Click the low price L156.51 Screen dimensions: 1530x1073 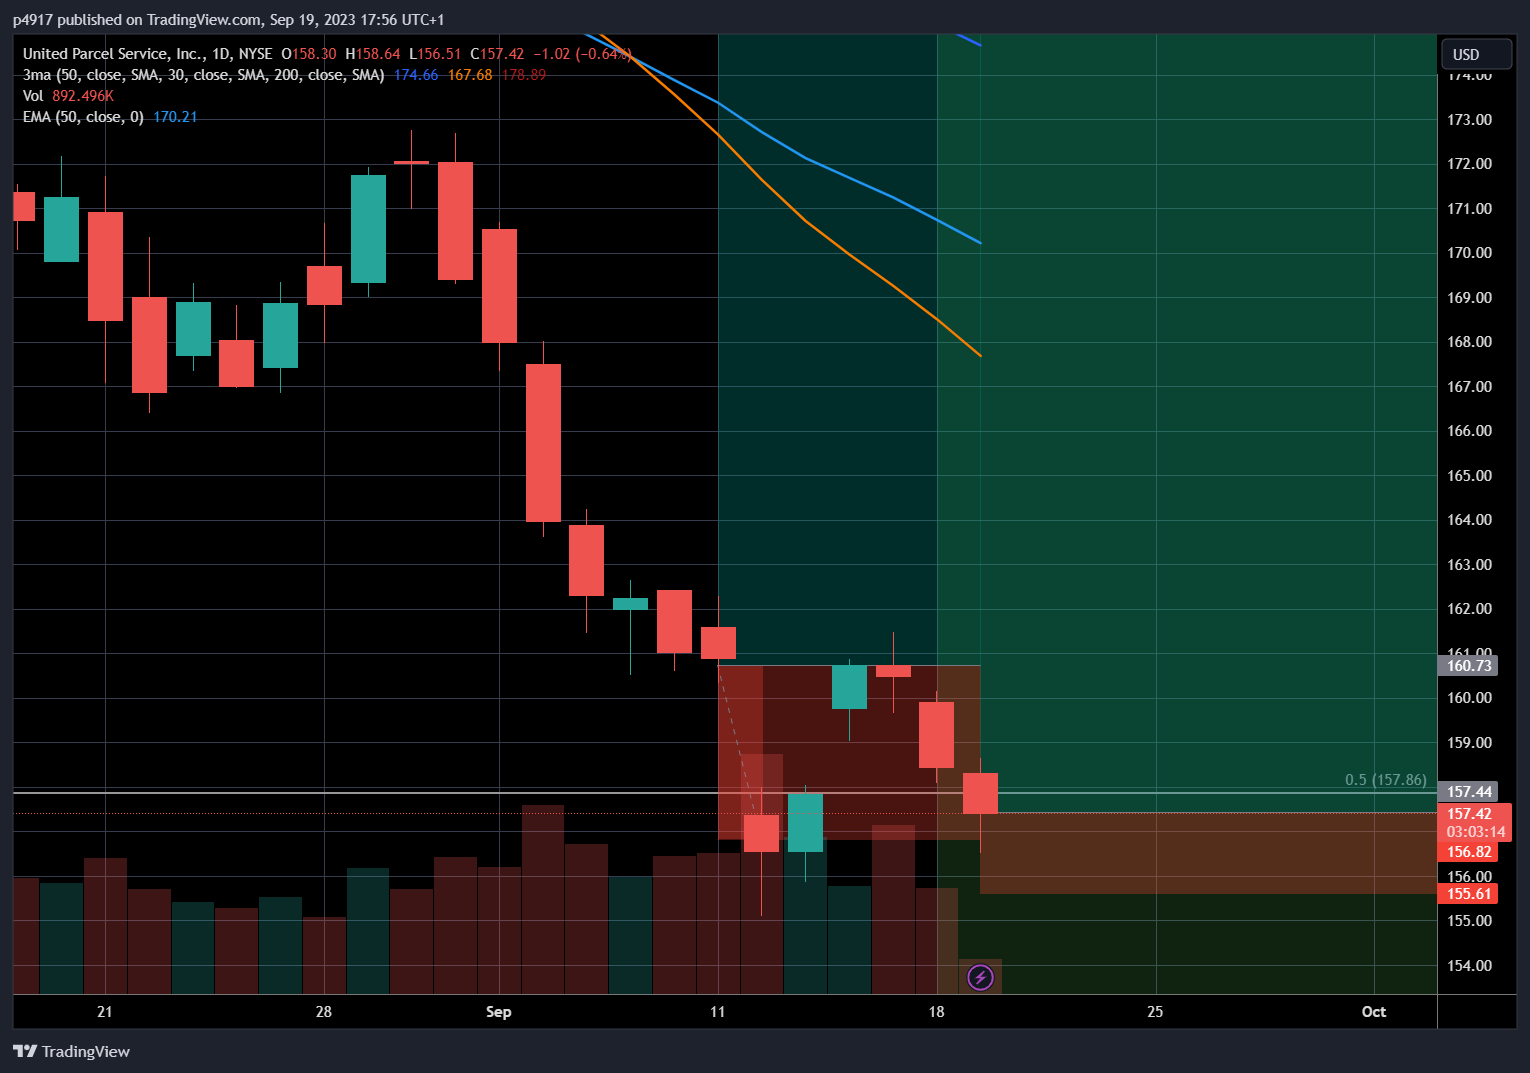point(435,54)
